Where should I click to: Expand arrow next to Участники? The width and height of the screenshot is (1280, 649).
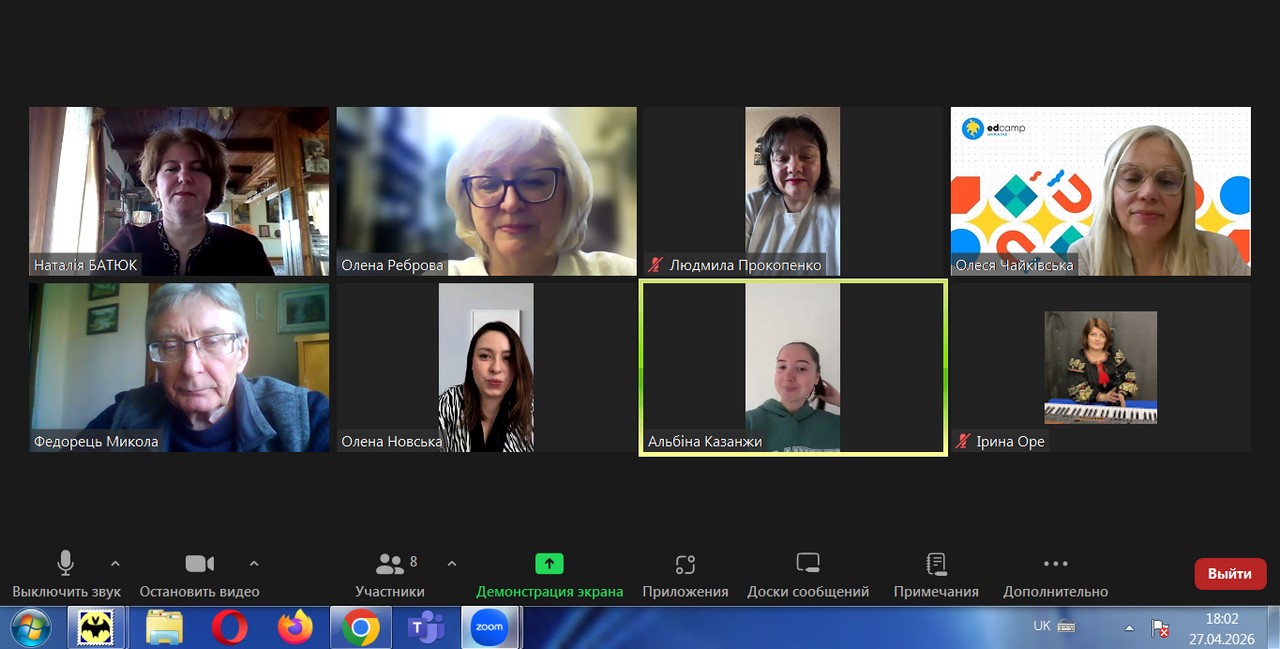(x=452, y=564)
